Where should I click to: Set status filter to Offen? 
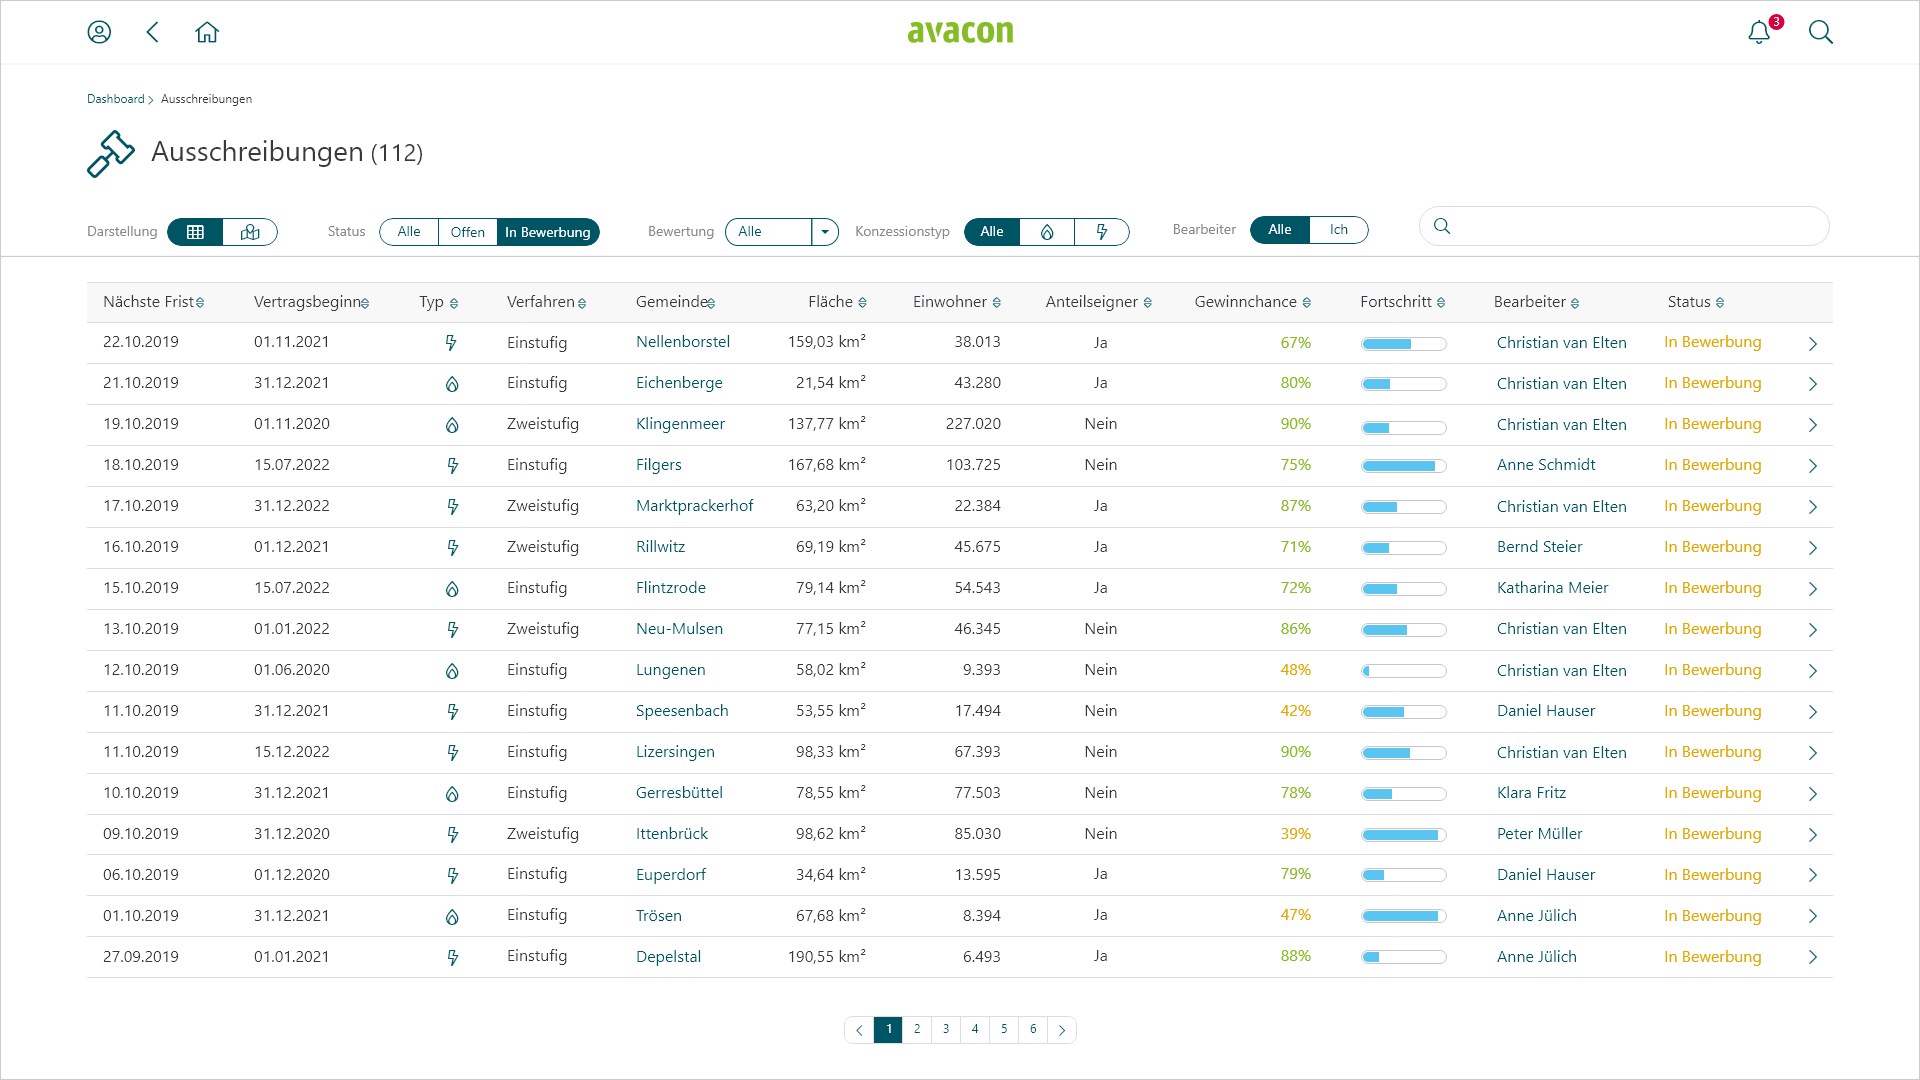(x=467, y=232)
